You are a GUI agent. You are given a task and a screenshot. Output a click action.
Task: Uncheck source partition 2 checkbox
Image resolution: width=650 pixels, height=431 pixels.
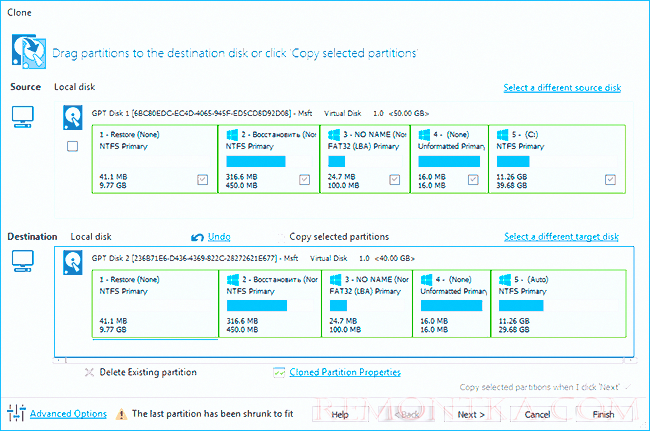pyautogui.click(x=305, y=179)
